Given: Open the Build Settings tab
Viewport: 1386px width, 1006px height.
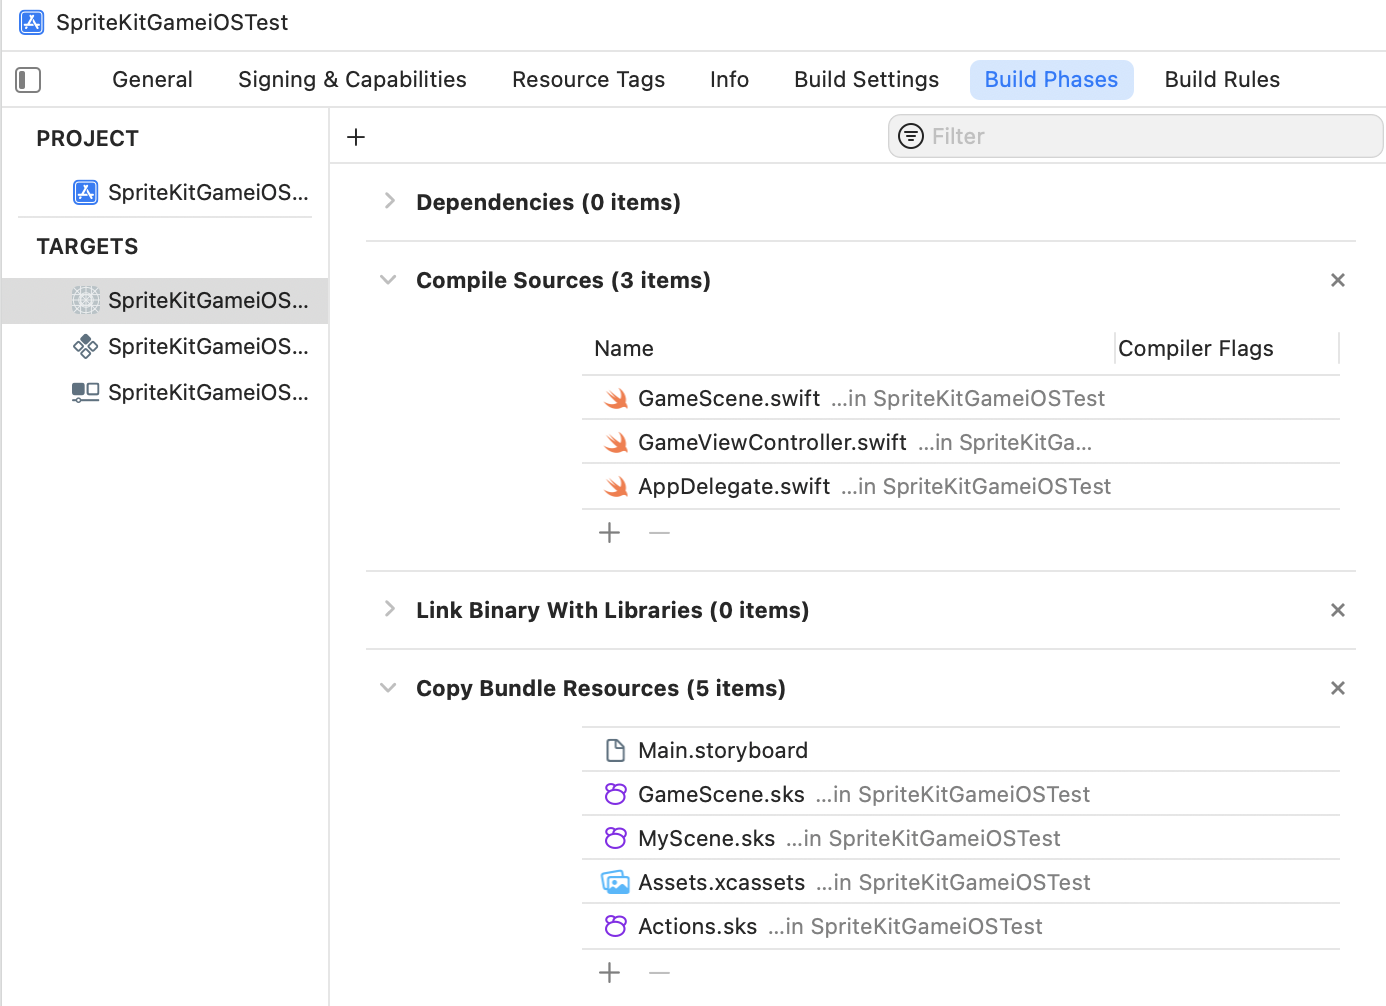Looking at the screenshot, I should (866, 80).
